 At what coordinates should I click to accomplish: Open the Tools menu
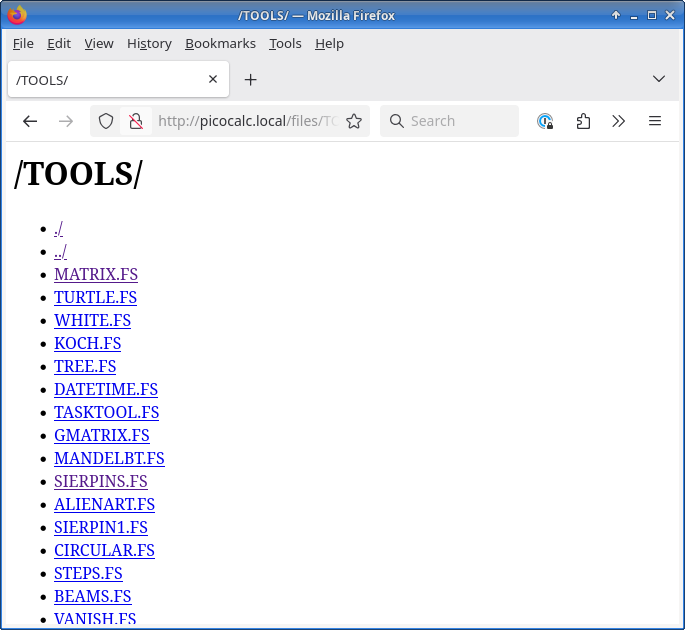click(285, 44)
